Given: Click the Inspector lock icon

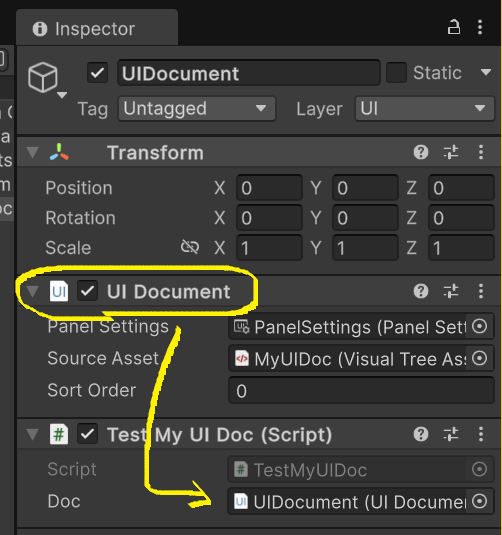Looking at the screenshot, I should click(454, 27).
